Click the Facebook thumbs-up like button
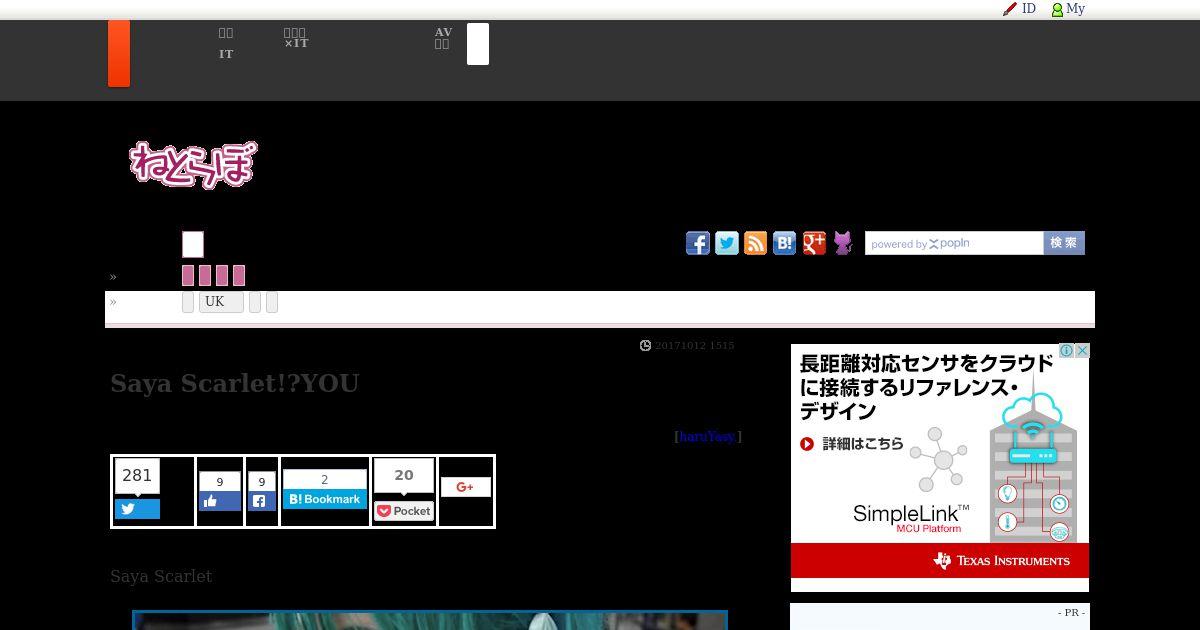Image resolution: width=1200 pixels, height=630 pixels. [220, 501]
